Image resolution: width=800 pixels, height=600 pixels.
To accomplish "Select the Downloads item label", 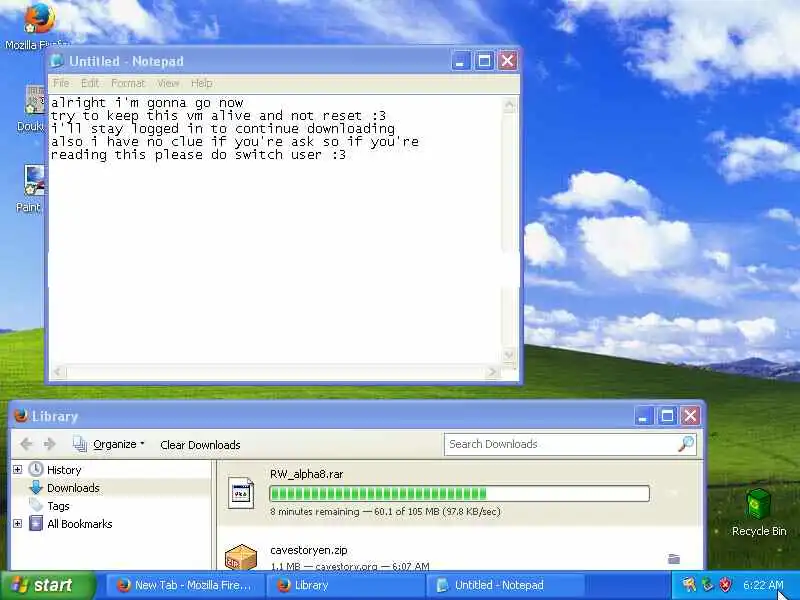I will (73, 488).
